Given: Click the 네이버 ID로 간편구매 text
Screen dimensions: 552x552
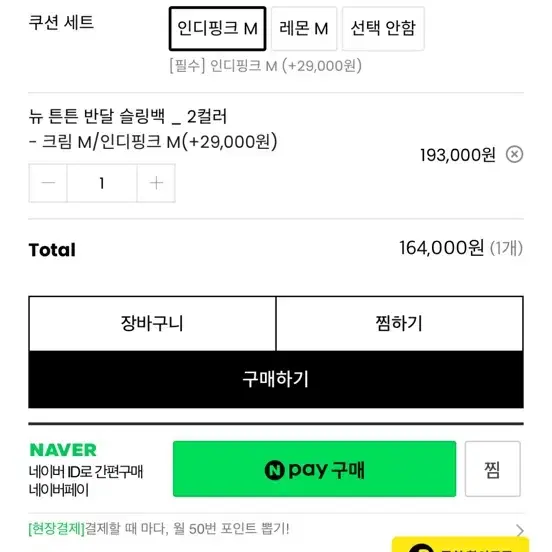Looking at the screenshot, I should tap(86, 472).
